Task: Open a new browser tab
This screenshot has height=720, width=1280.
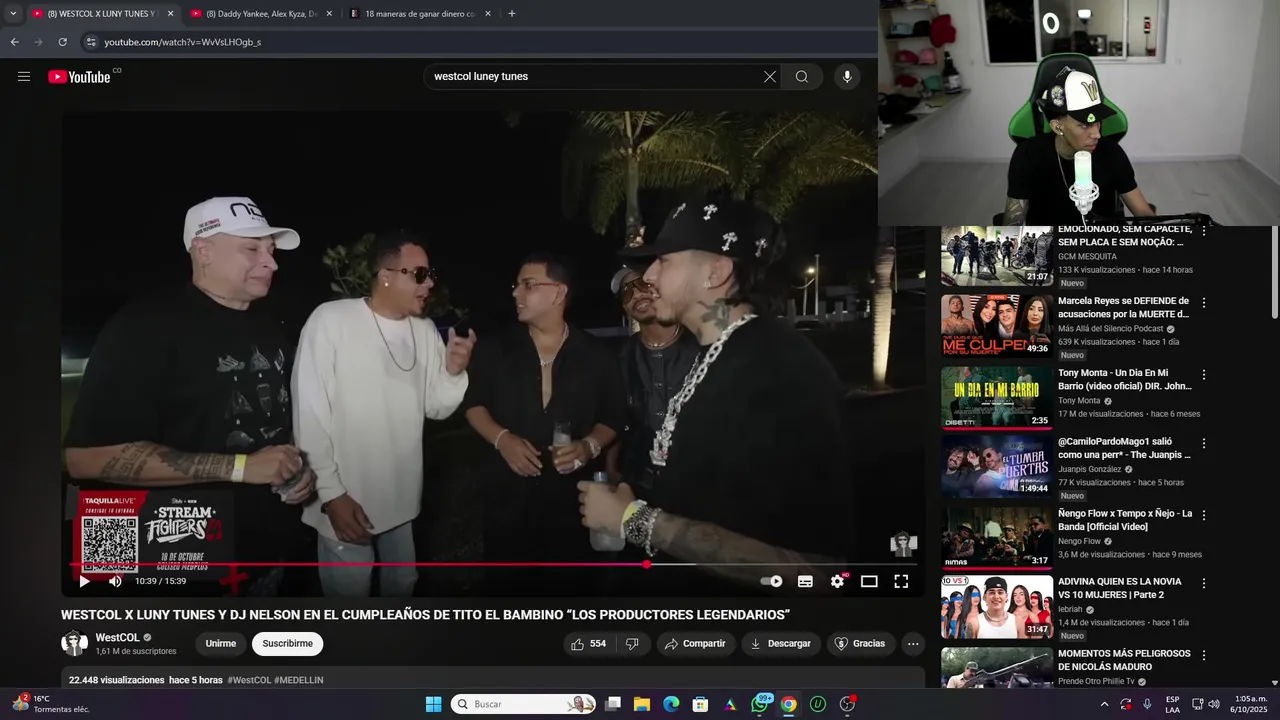Action: tap(512, 14)
